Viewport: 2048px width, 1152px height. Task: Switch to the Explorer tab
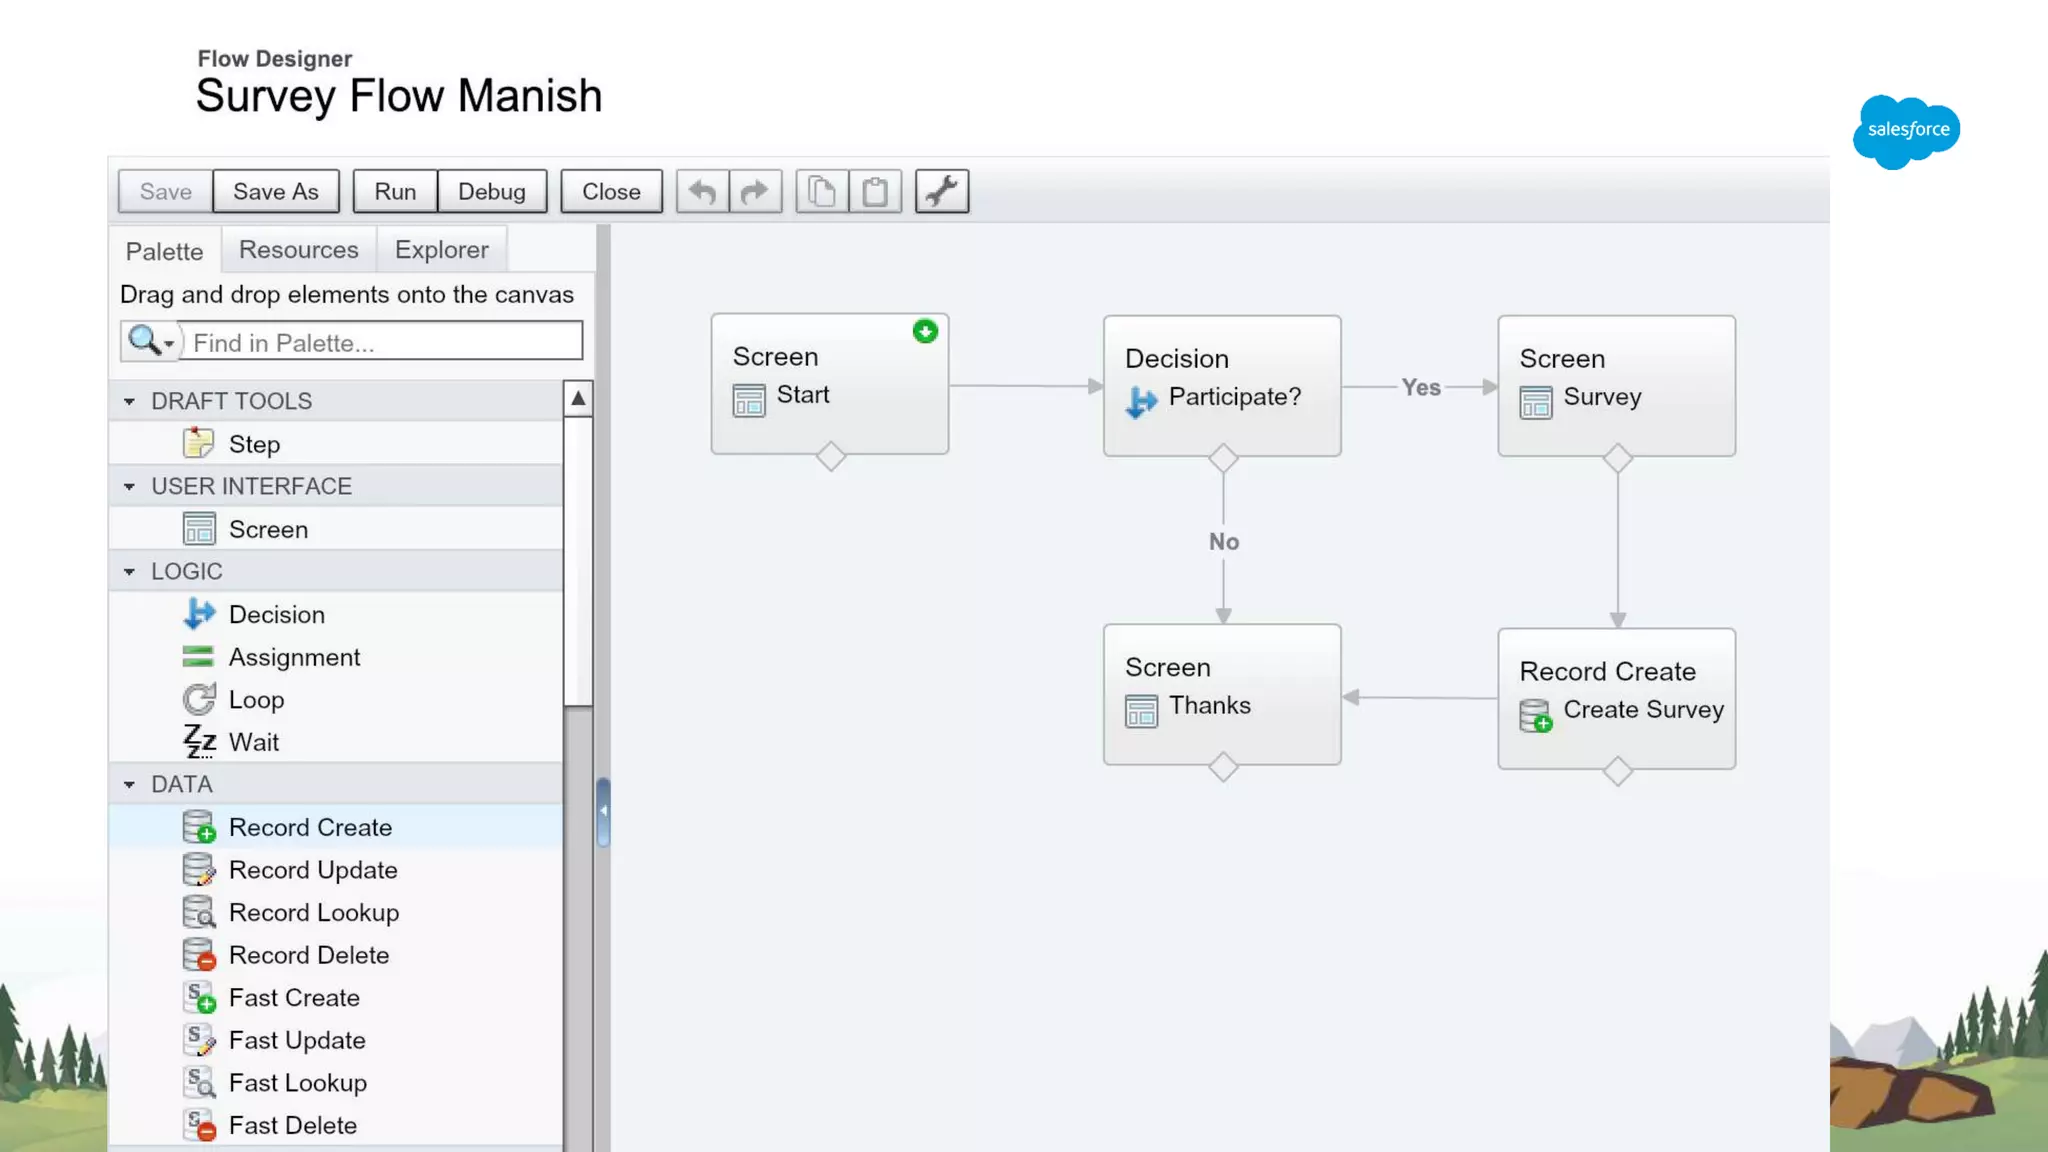pyautogui.click(x=441, y=250)
